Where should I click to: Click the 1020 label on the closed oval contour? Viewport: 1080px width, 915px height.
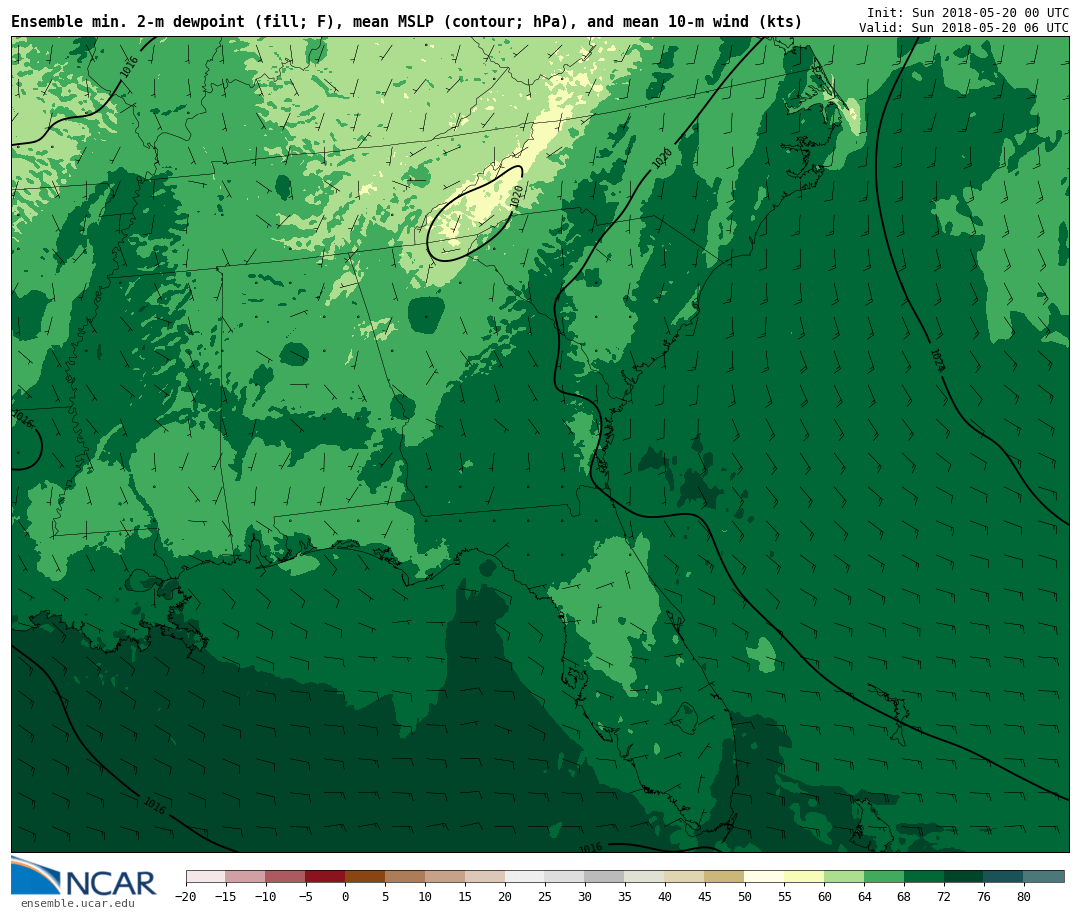[517, 196]
